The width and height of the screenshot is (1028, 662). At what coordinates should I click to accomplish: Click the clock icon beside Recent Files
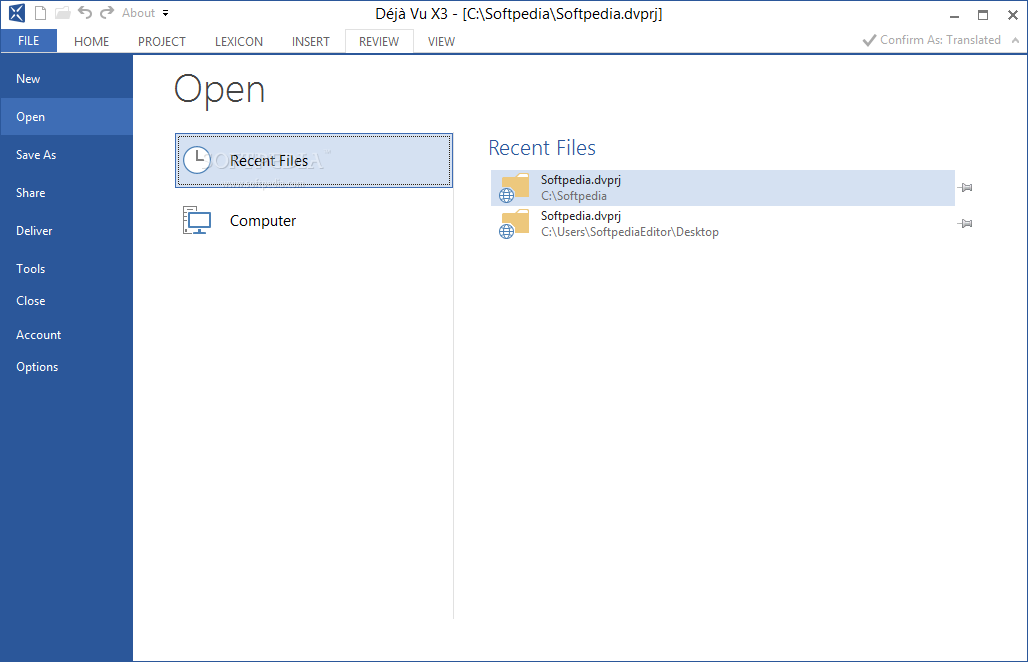tap(197, 160)
